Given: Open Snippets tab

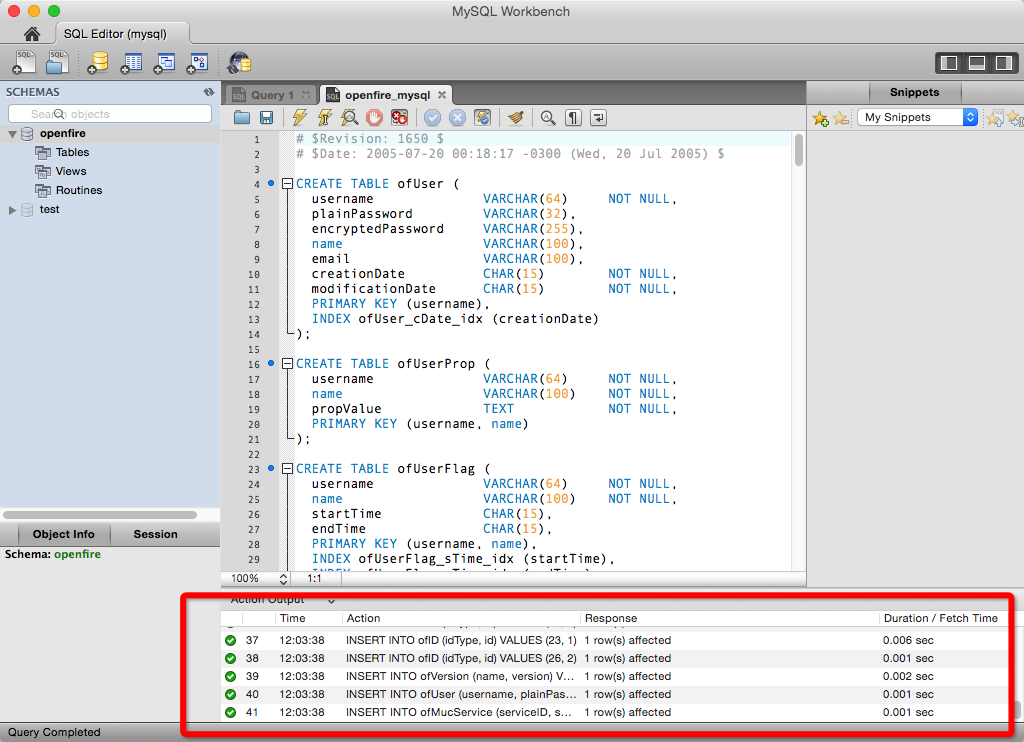Looking at the screenshot, I should pos(914,92).
